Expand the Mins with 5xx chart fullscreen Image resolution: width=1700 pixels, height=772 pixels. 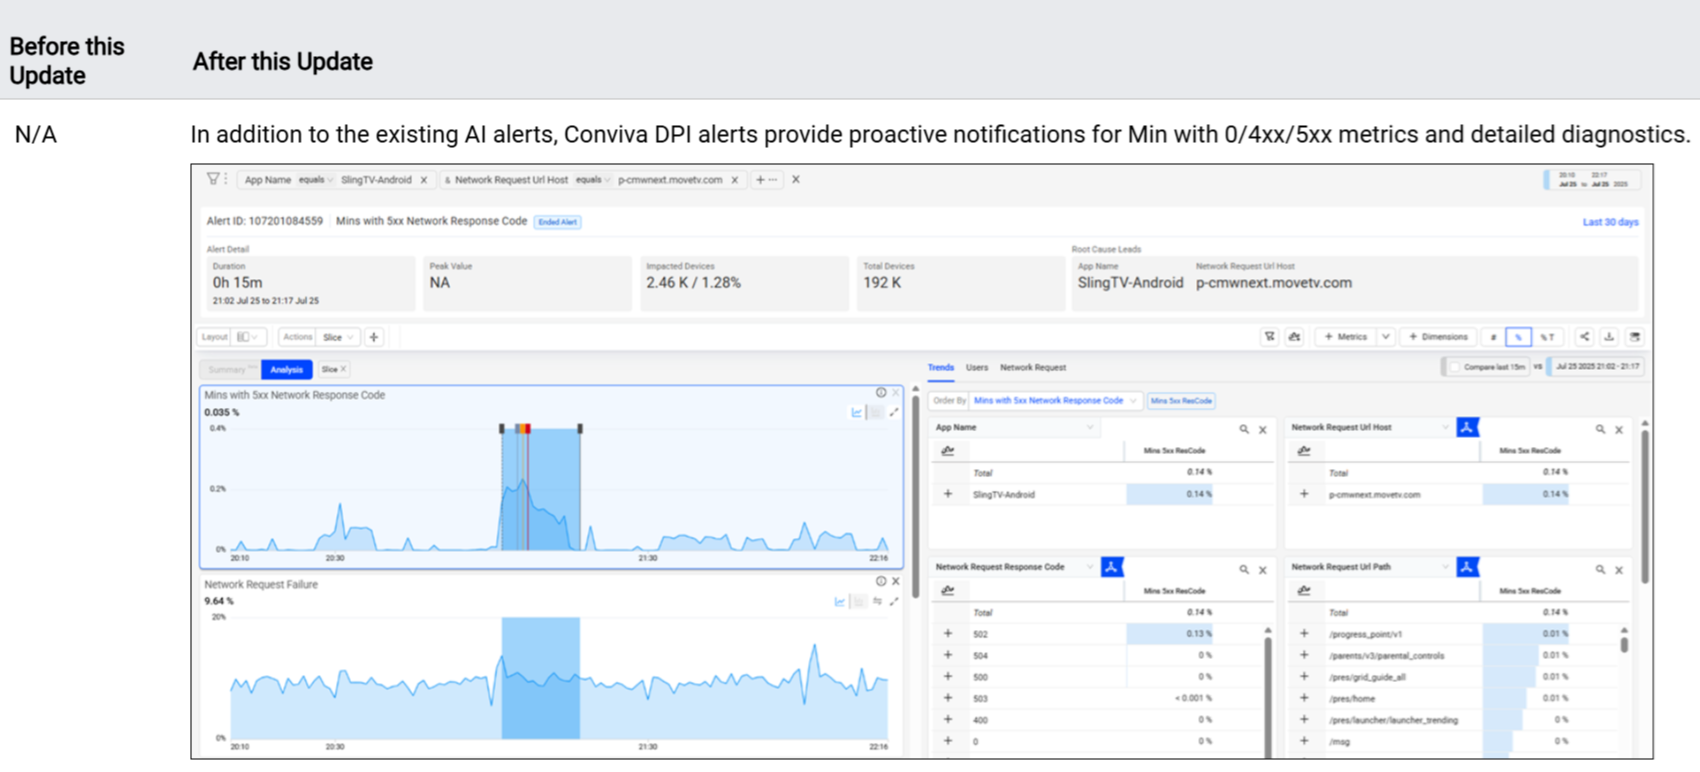894,412
